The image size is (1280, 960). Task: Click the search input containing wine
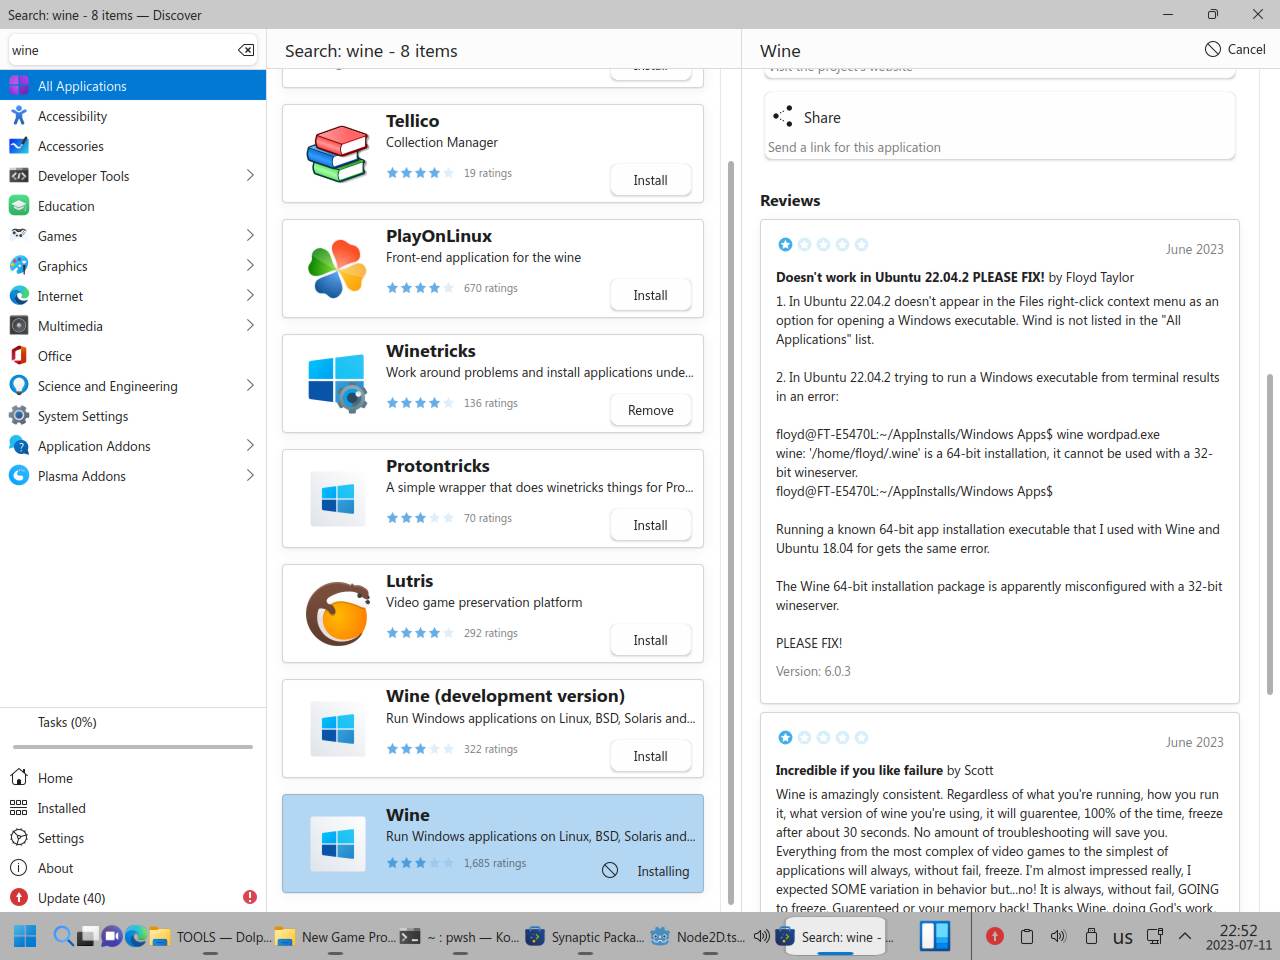pos(133,50)
